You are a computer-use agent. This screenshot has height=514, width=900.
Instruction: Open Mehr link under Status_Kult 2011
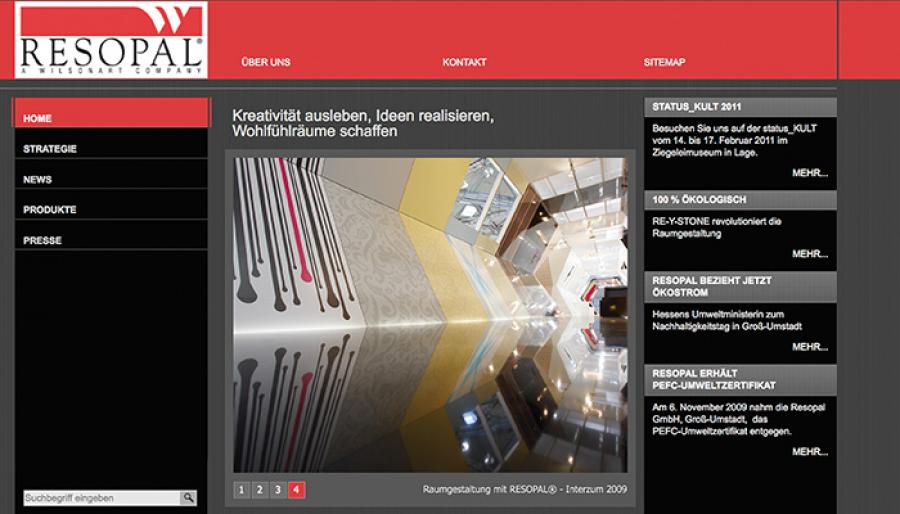(810, 173)
